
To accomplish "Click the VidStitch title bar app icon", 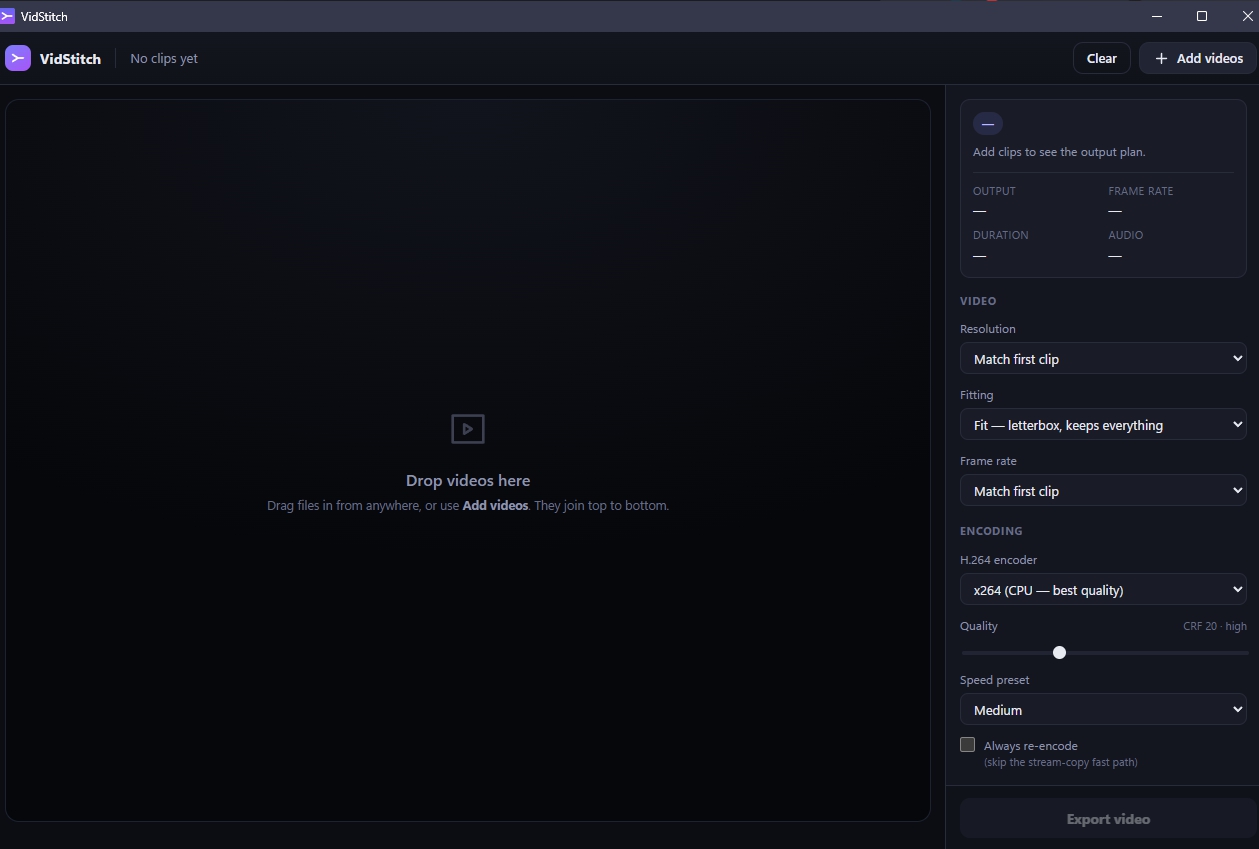I will pyautogui.click(x=8, y=16).
